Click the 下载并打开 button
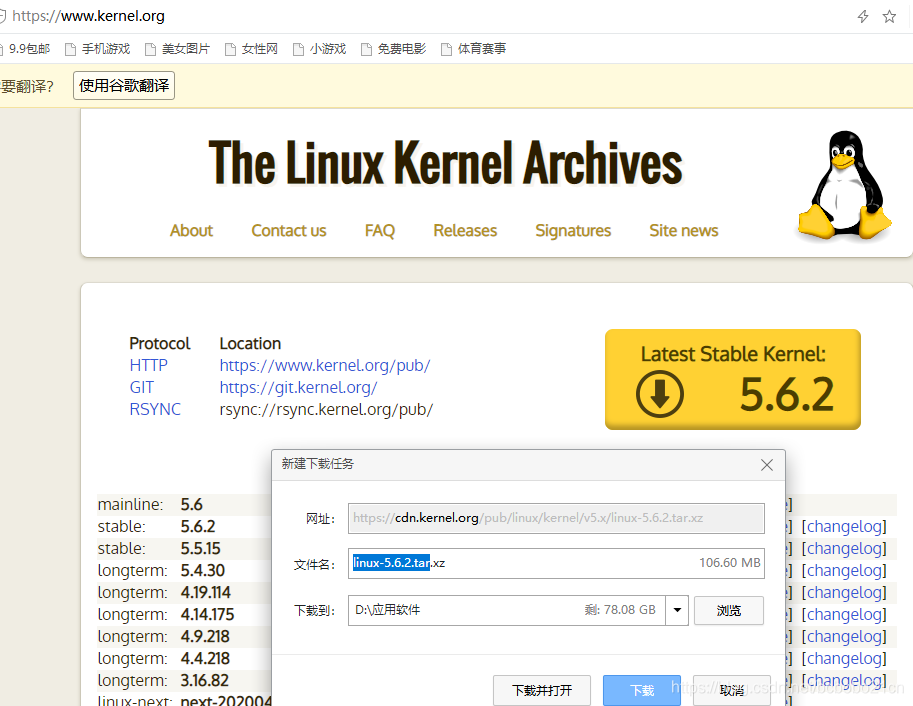The image size is (913, 706). [x=542, y=690]
